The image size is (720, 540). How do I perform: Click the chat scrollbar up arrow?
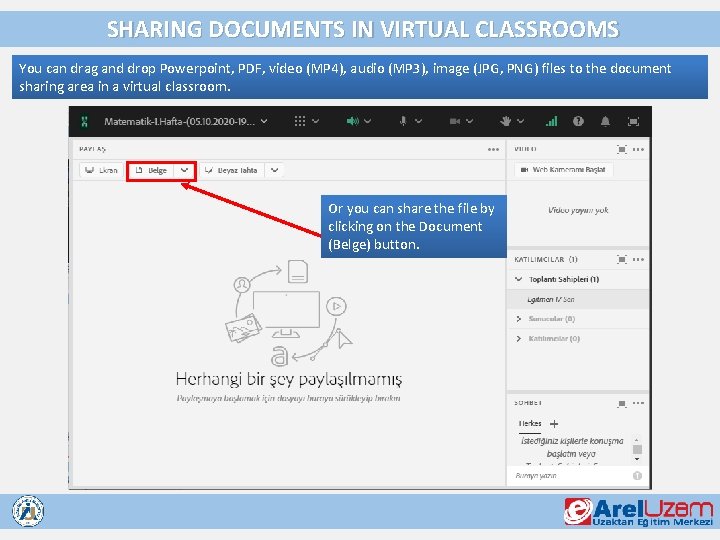[637, 440]
